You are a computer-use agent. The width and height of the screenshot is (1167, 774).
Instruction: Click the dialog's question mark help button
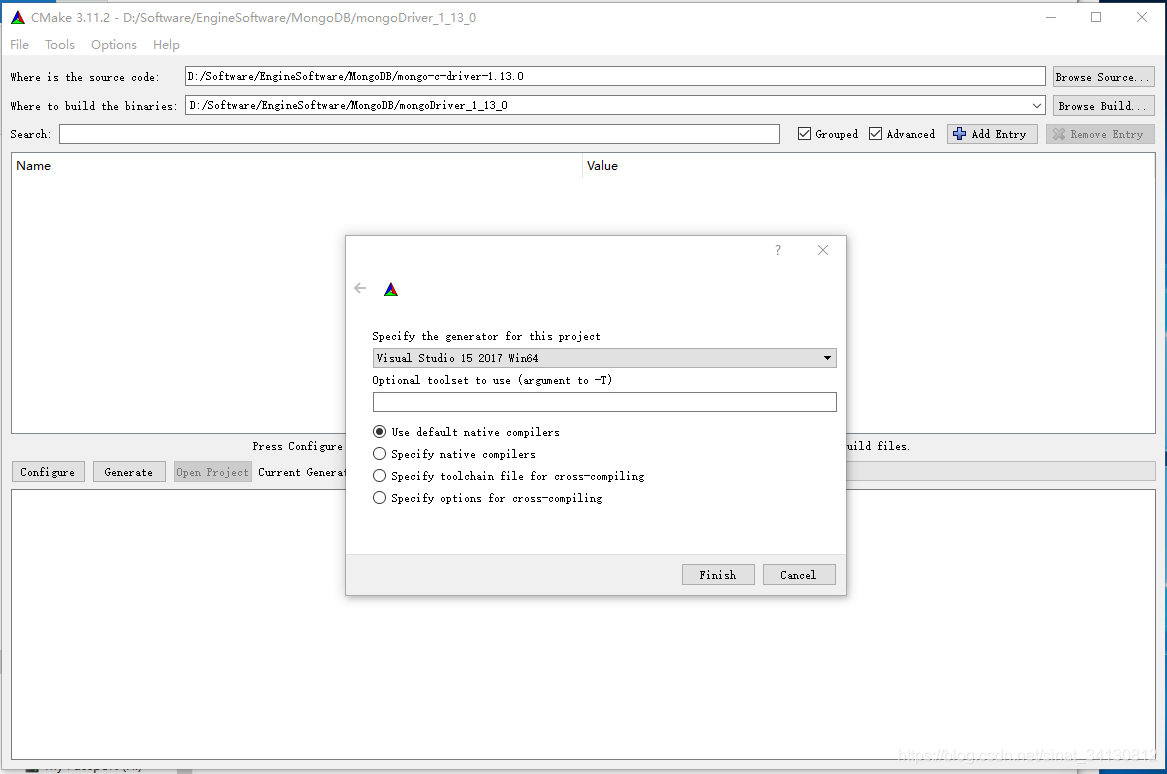tap(778, 250)
